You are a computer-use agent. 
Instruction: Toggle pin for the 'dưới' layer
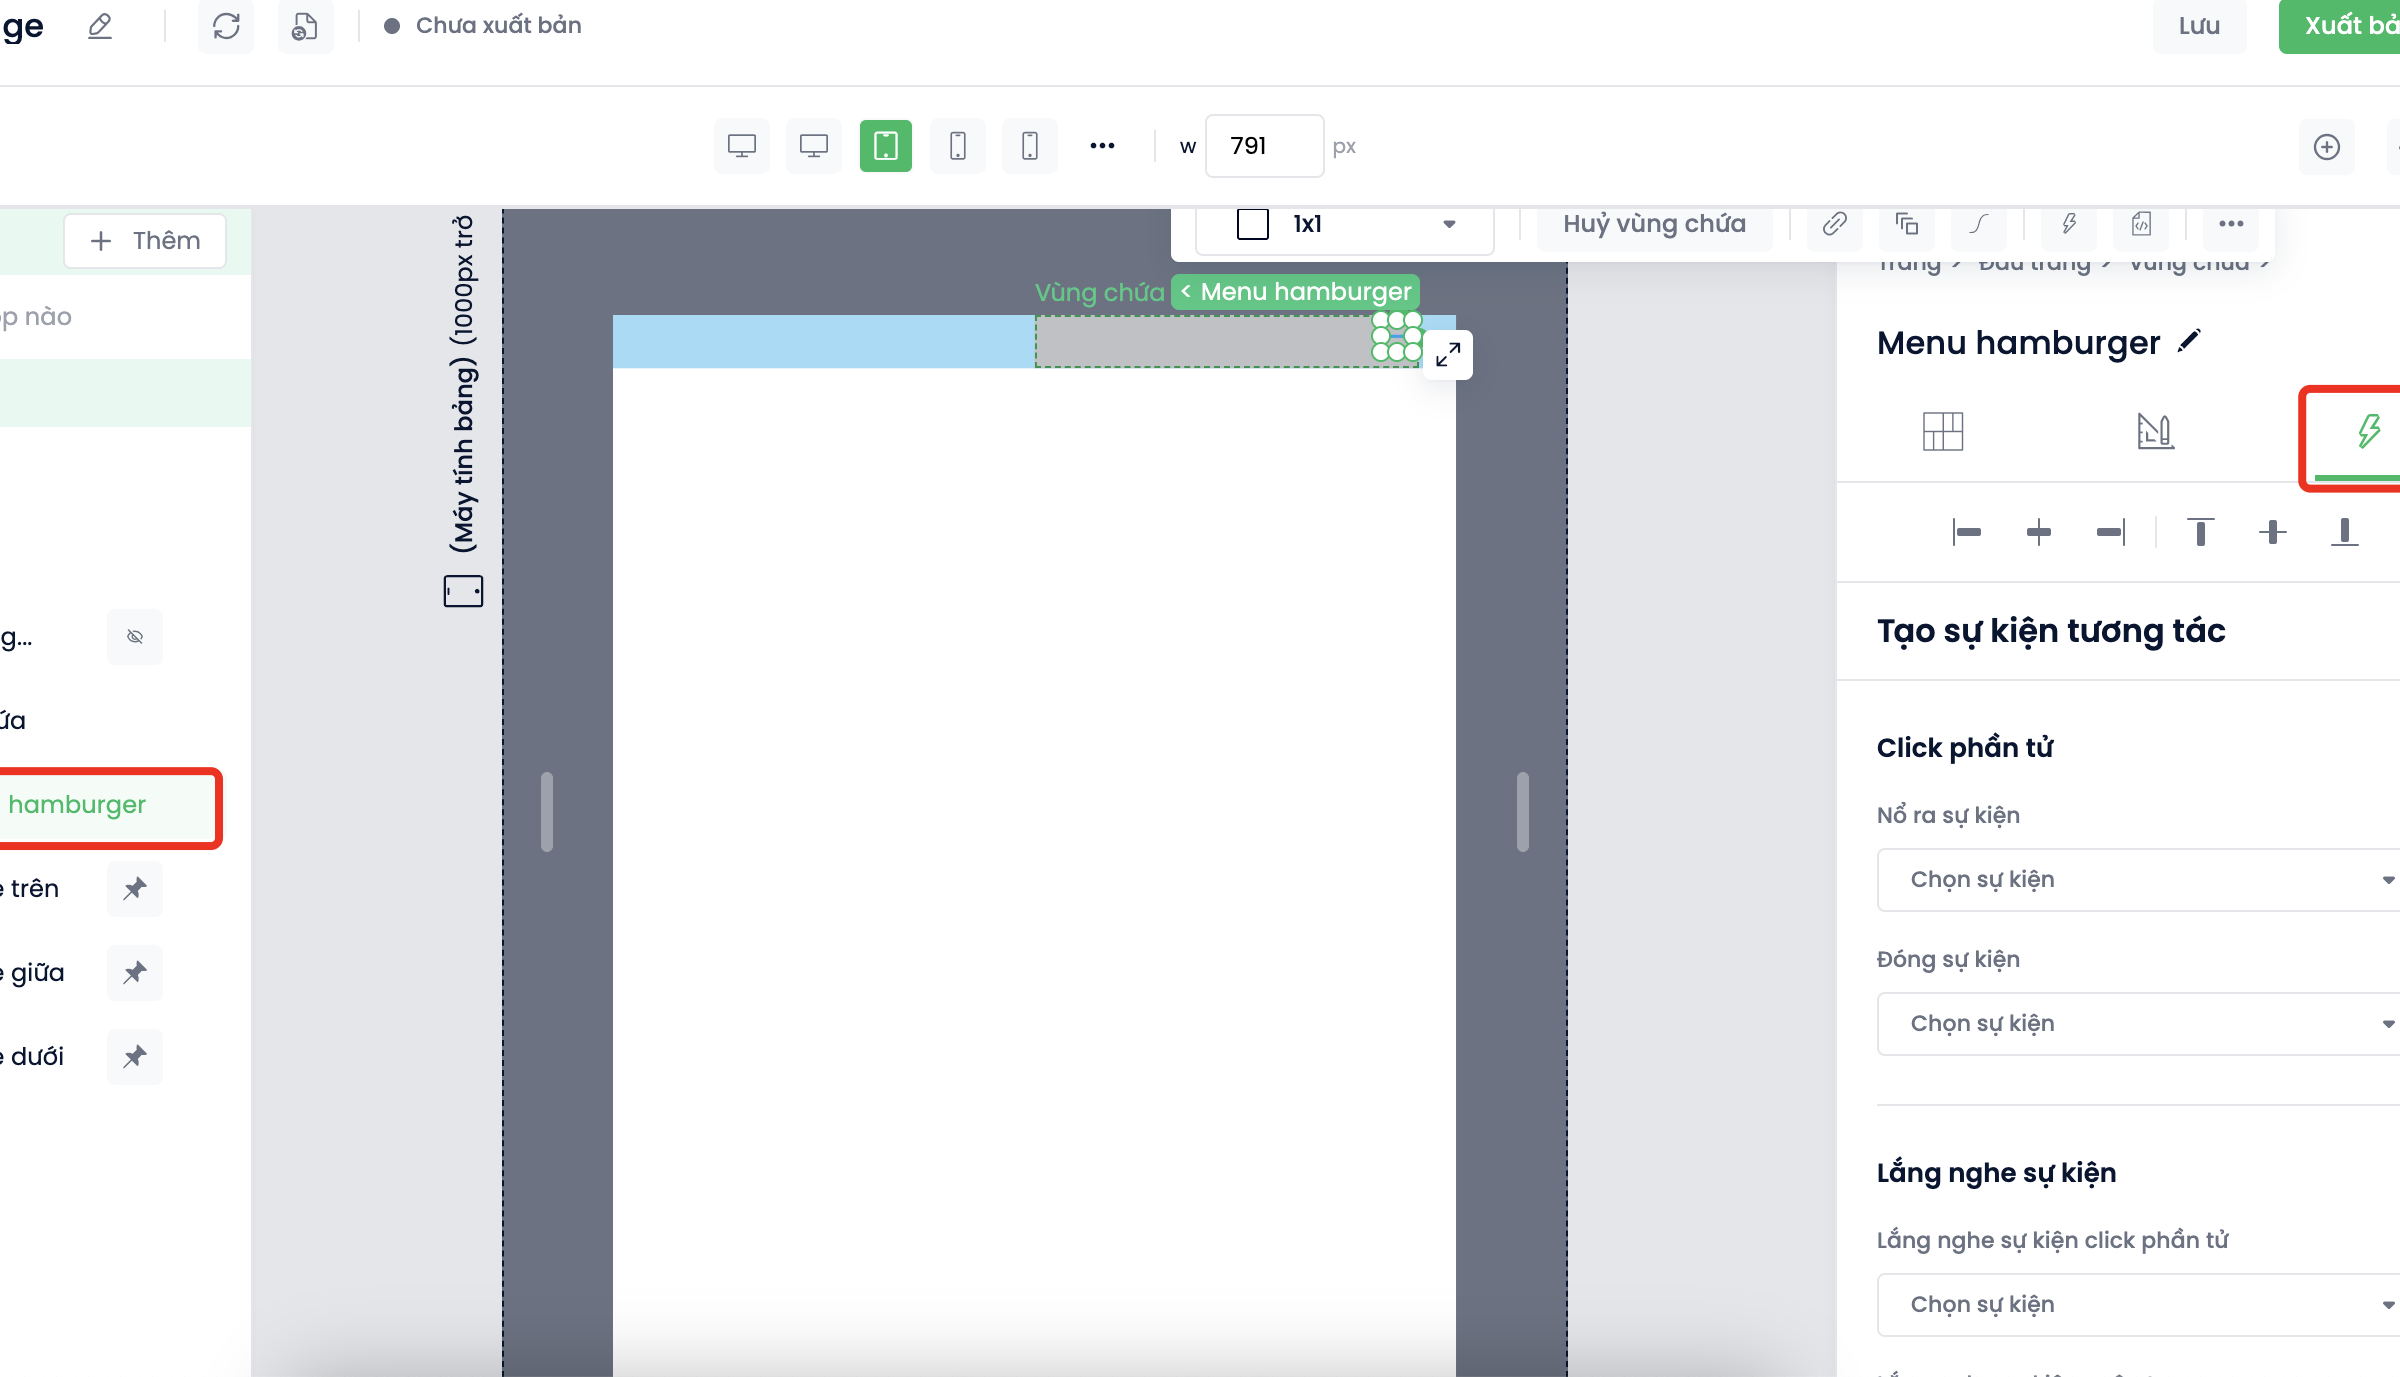pos(135,1056)
